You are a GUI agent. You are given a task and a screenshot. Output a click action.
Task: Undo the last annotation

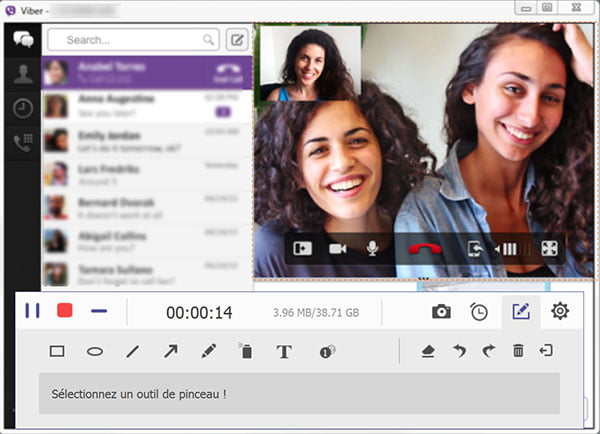pyautogui.click(x=458, y=351)
